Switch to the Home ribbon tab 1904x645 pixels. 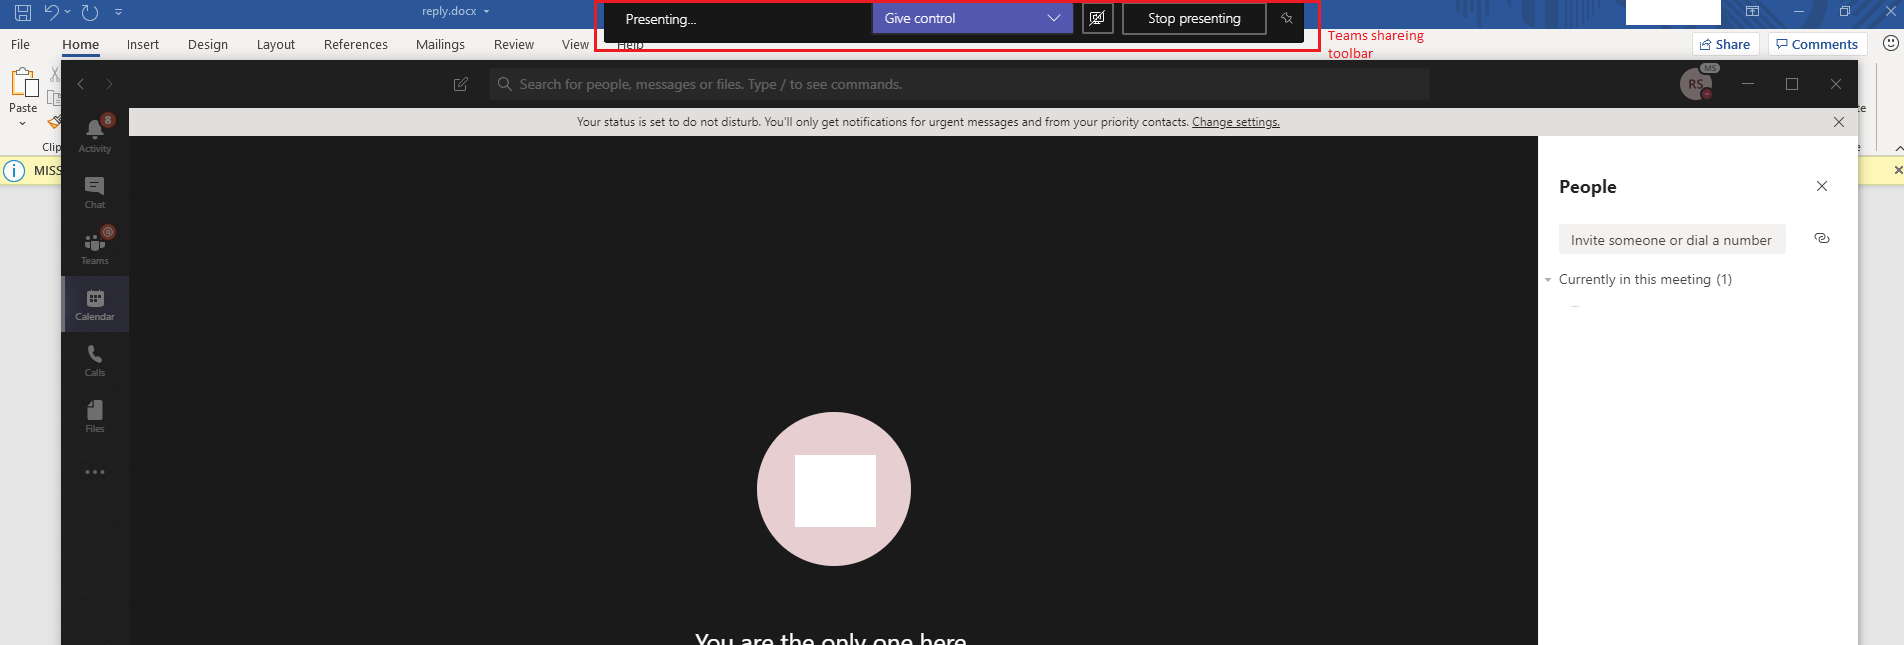pyautogui.click(x=80, y=45)
